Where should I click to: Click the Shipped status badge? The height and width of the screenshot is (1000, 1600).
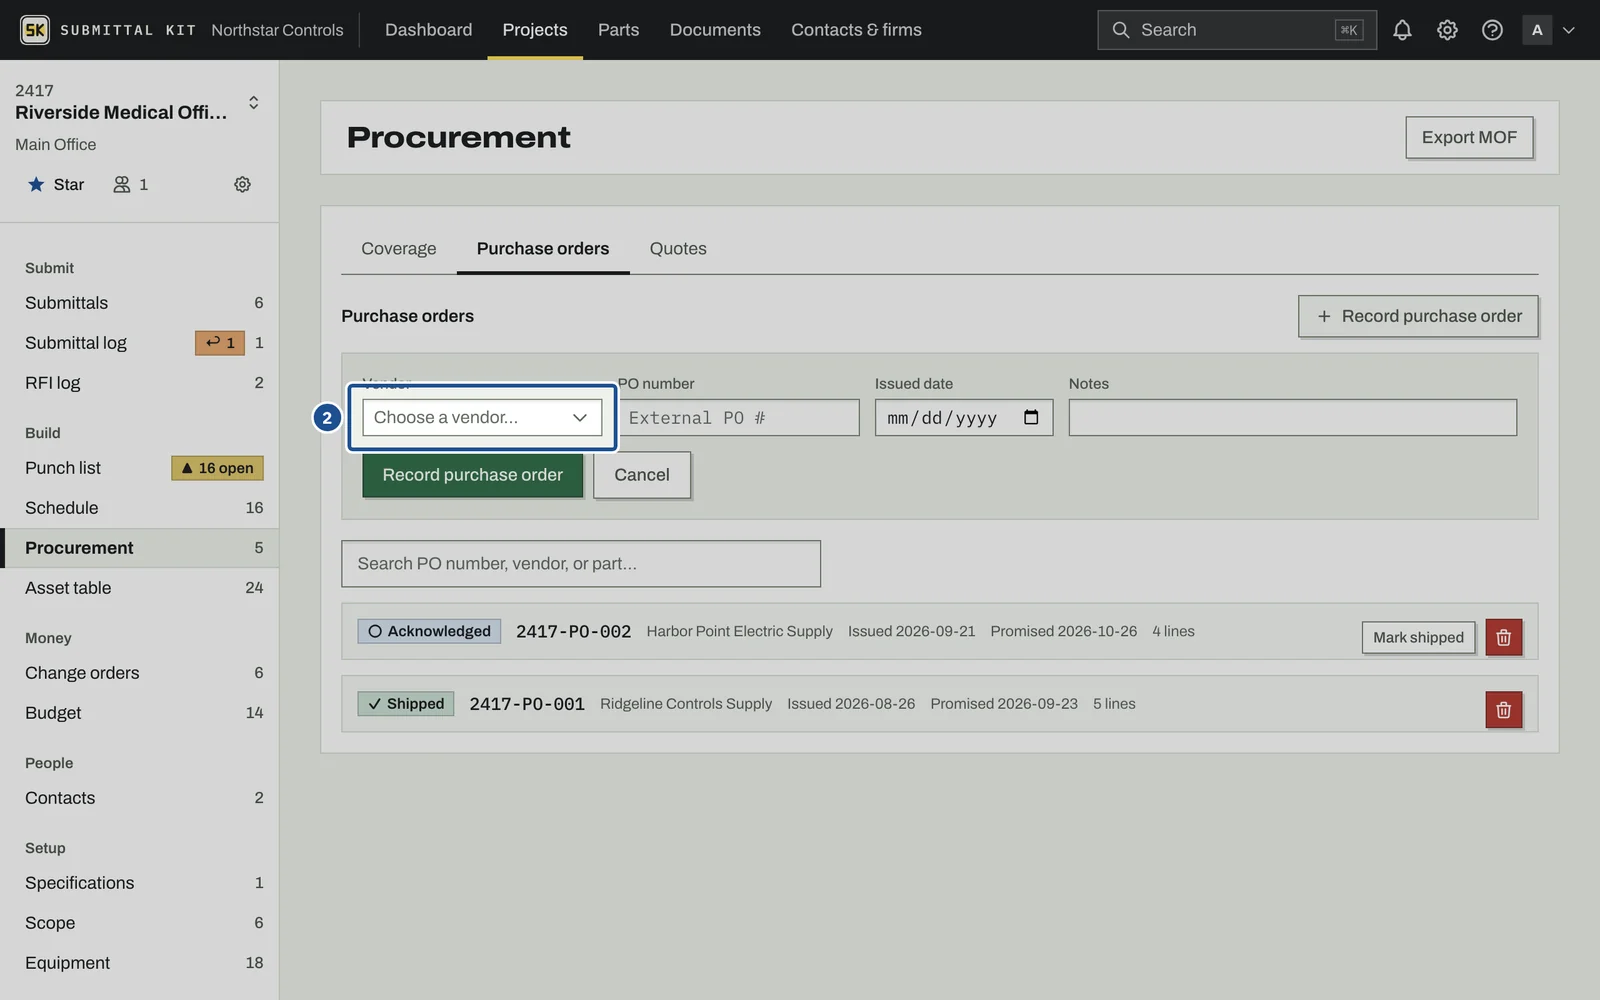406,704
